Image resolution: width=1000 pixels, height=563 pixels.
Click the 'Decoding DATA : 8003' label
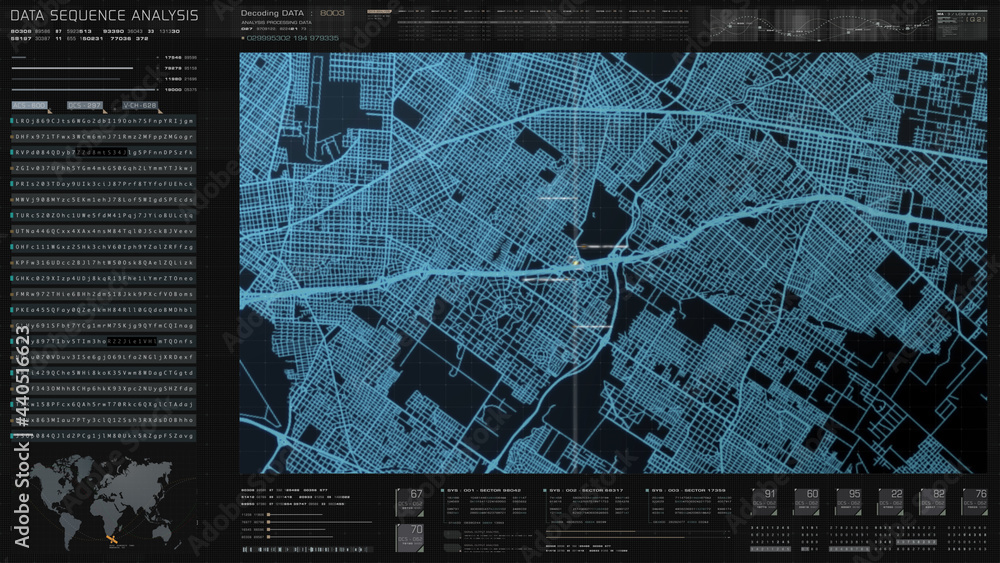[x=293, y=13]
